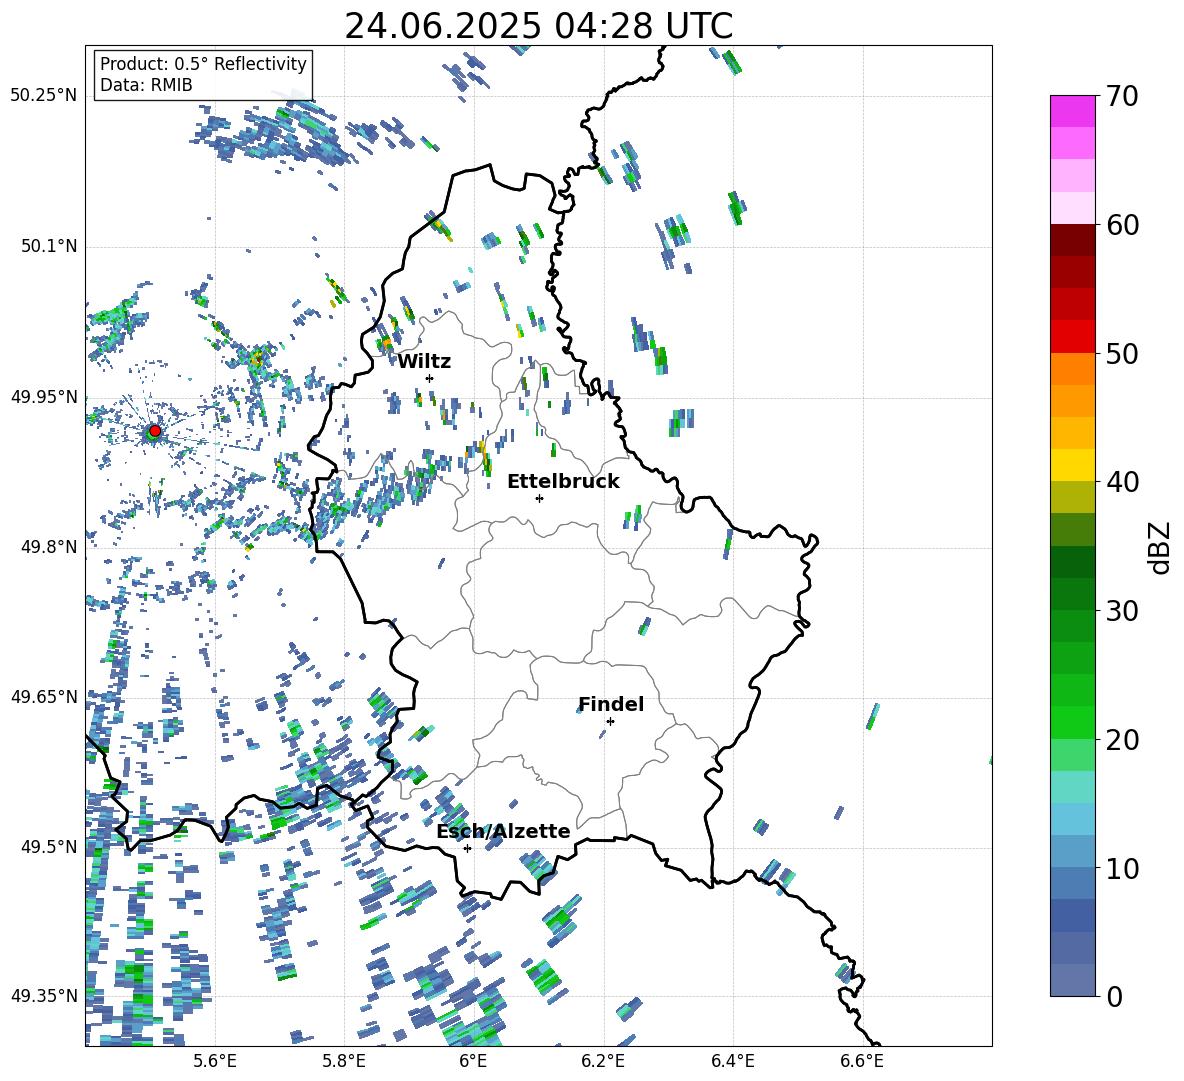The image size is (1184, 1081).
Task: Click the light blue colorbar segment above 10
Action: point(1072,819)
